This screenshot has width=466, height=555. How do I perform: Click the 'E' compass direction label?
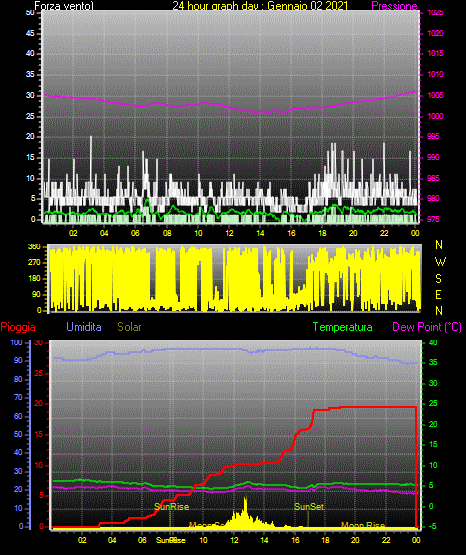(438, 294)
